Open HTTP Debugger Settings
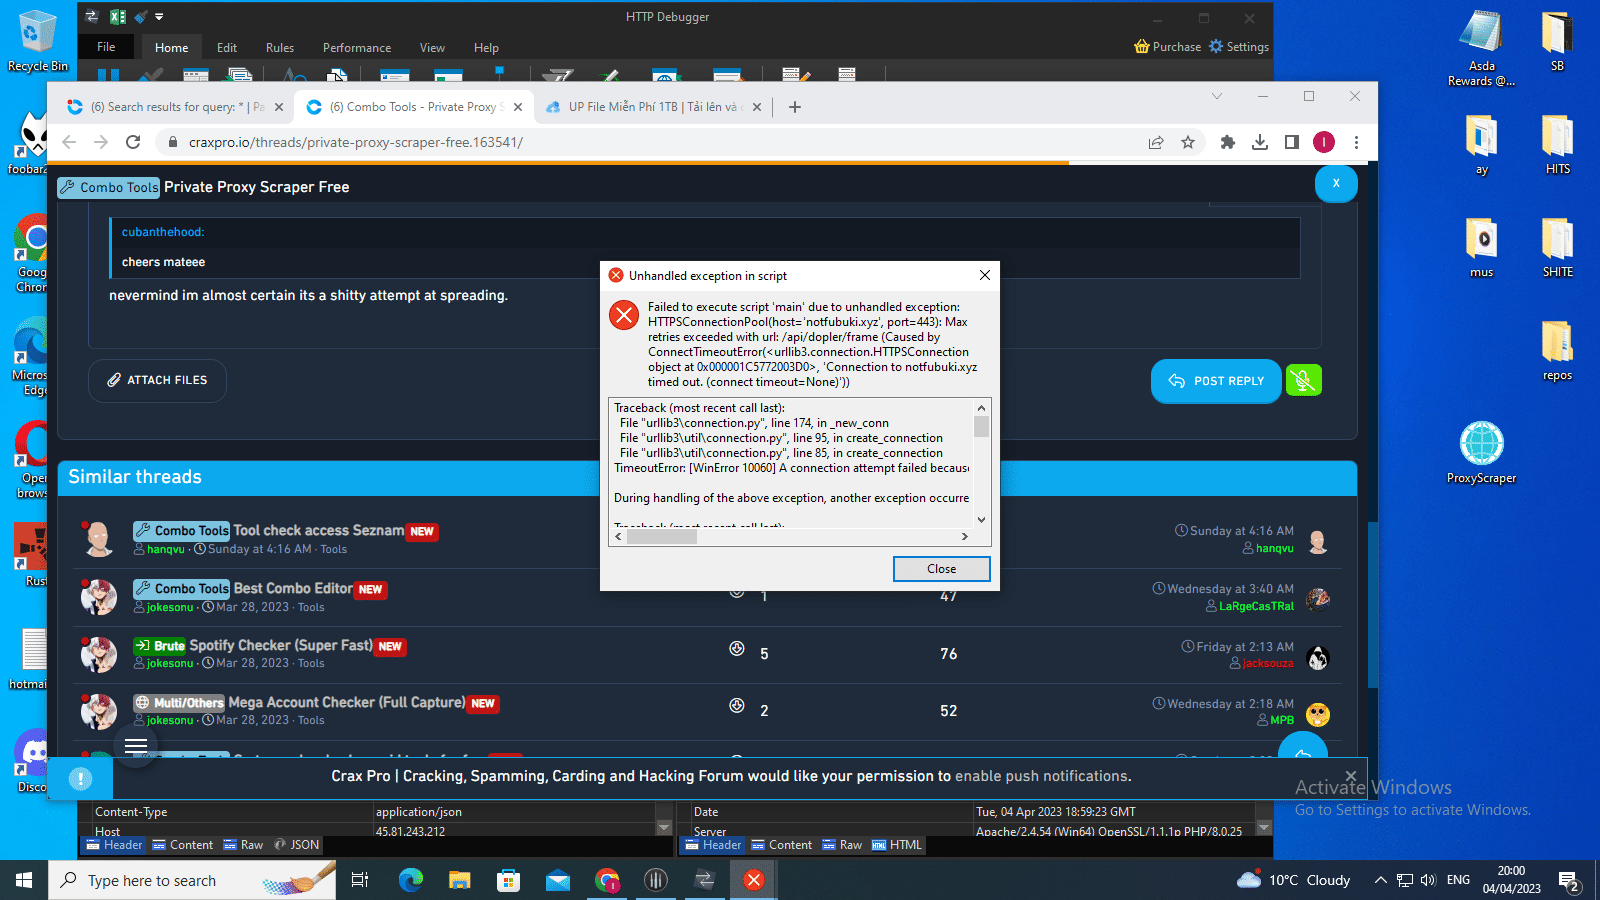Image resolution: width=1600 pixels, height=900 pixels. 1239,47
